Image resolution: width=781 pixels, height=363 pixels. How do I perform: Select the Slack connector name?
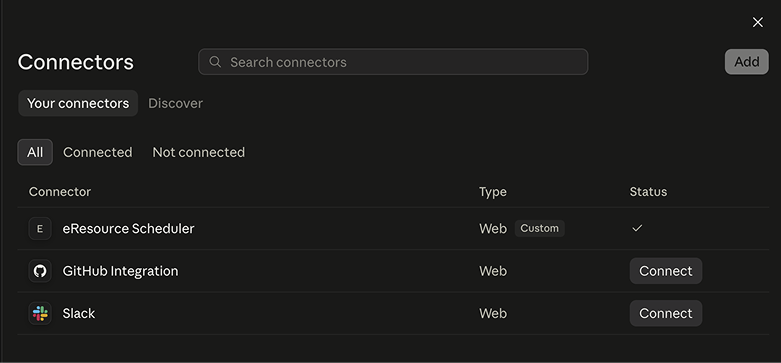point(79,313)
